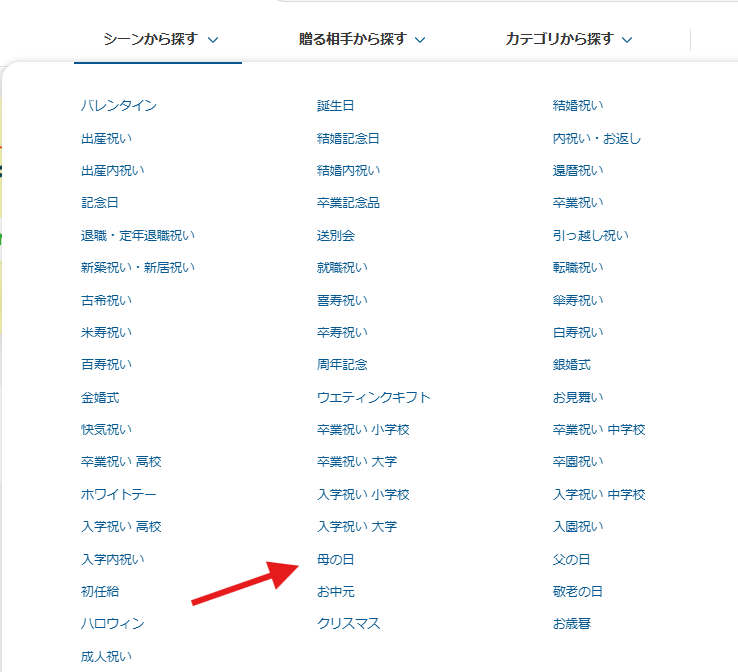Open the 誕生日 gift category
Viewport: 738px width, 672px height.
(335, 105)
